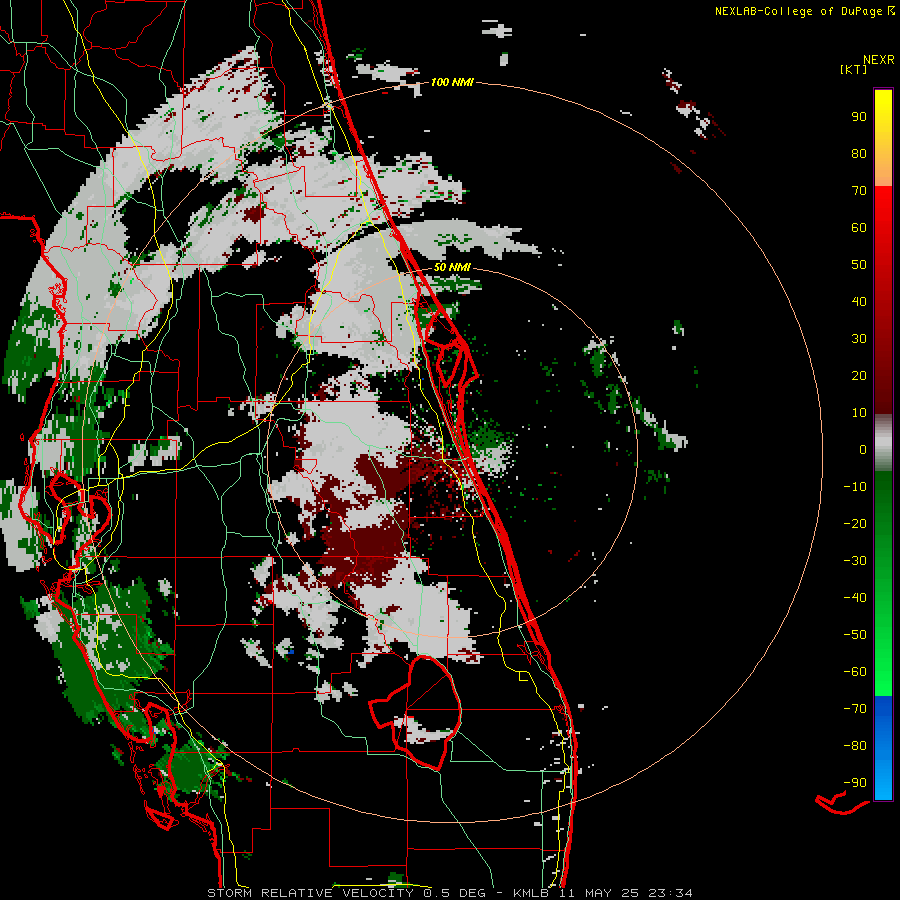The image size is (900, 900).
Task: Click the 11 MAY 25 date text
Action: [x=599, y=893]
